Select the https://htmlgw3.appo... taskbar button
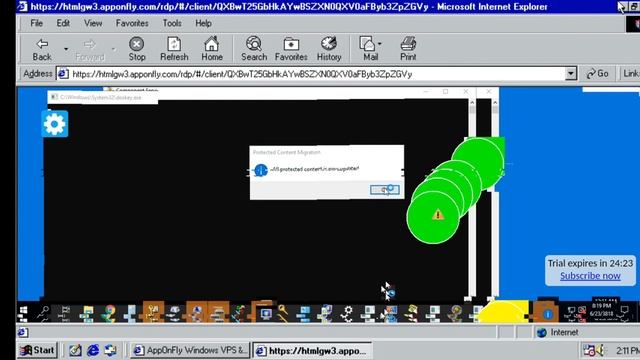 pos(312,351)
